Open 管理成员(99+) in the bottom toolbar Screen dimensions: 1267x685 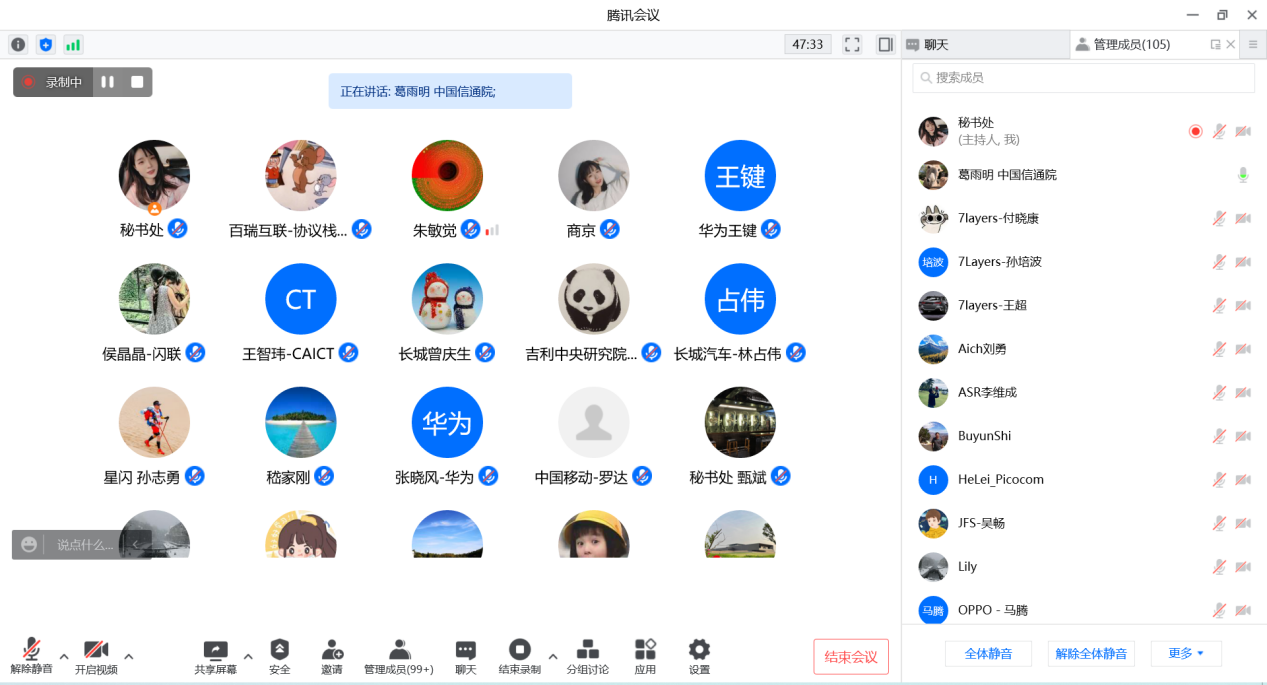tap(399, 655)
